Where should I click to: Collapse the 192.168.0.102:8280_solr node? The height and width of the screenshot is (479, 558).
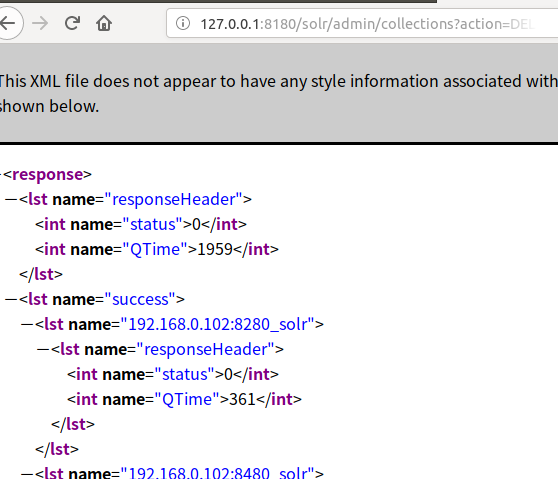coord(27,324)
